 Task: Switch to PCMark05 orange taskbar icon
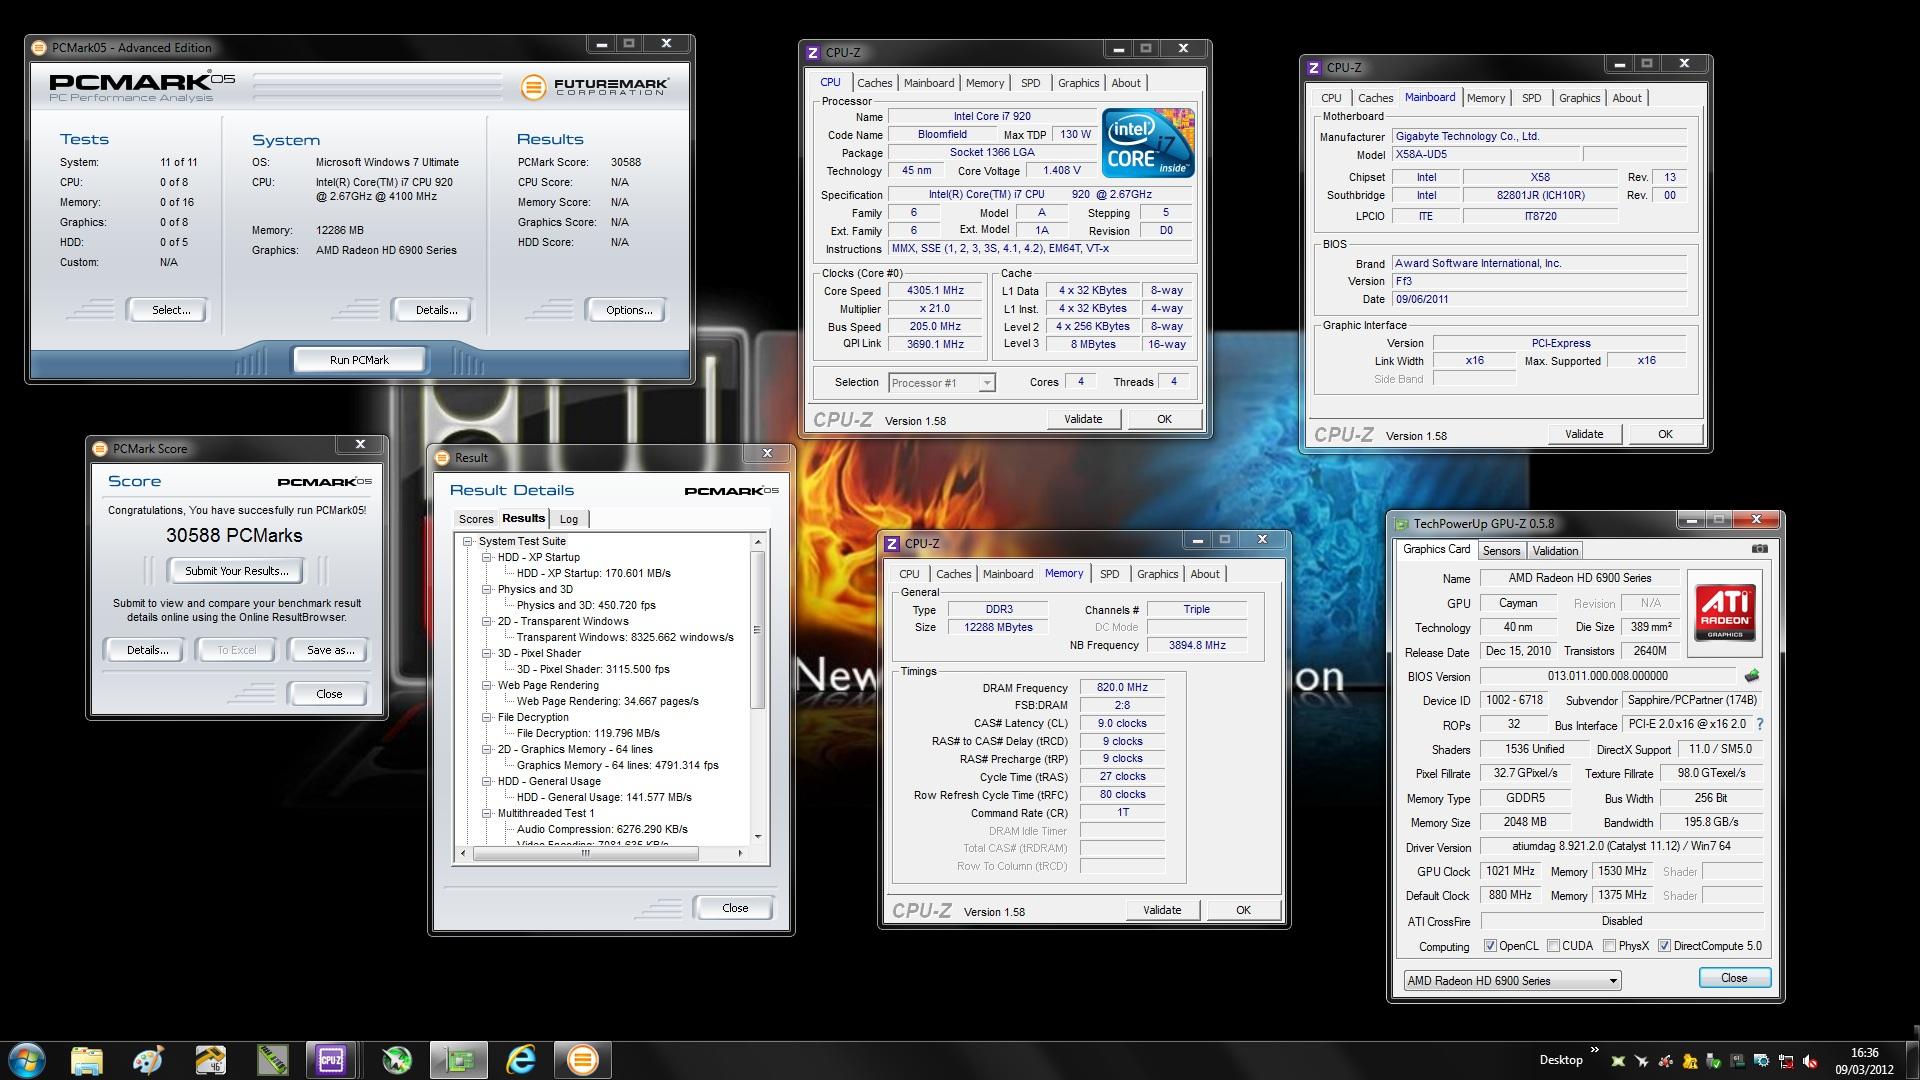[x=583, y=1060]
